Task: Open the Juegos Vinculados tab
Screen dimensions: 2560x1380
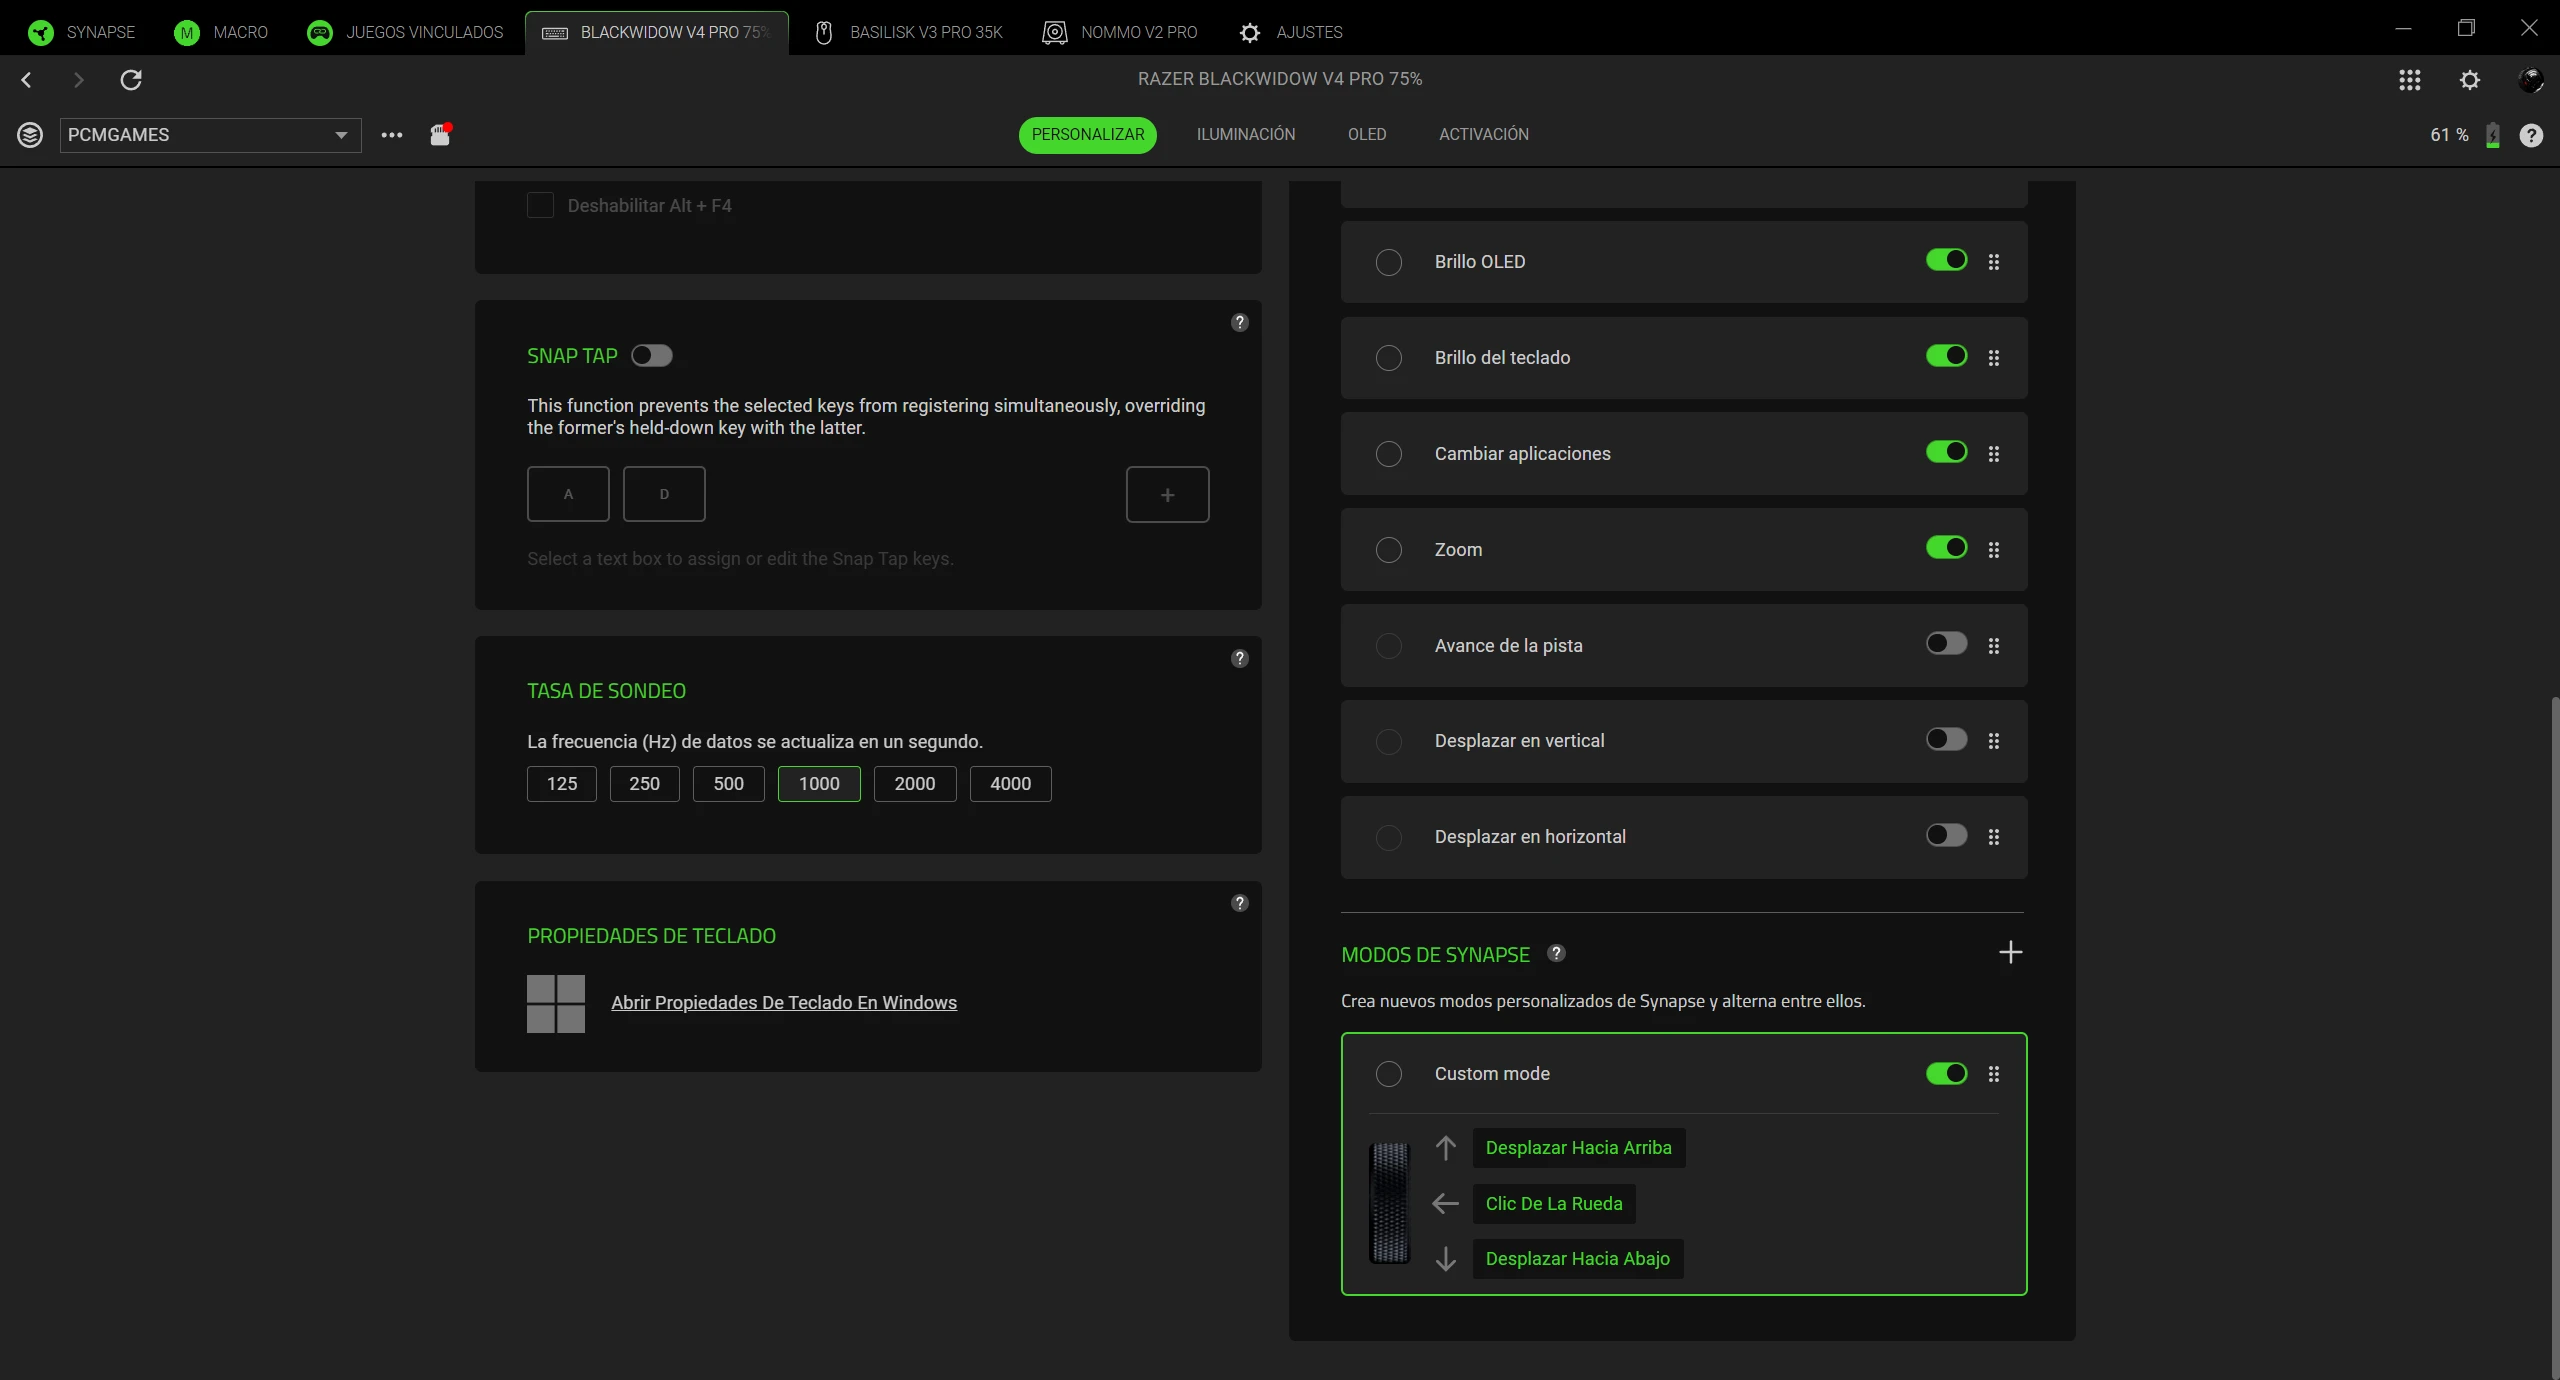Action: (x=405, y=32)
